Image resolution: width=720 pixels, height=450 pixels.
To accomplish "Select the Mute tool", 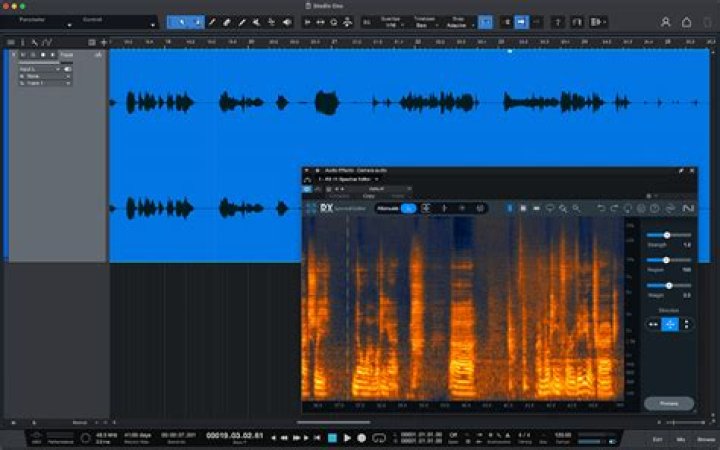I will (x=257, y=22).
